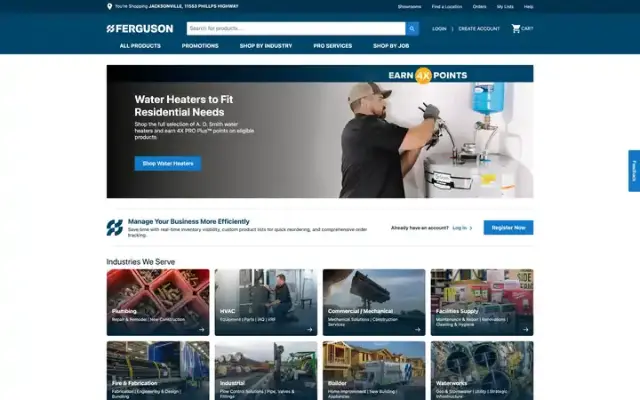Click the Help link

pyautogui.click(x=529, y=7)
